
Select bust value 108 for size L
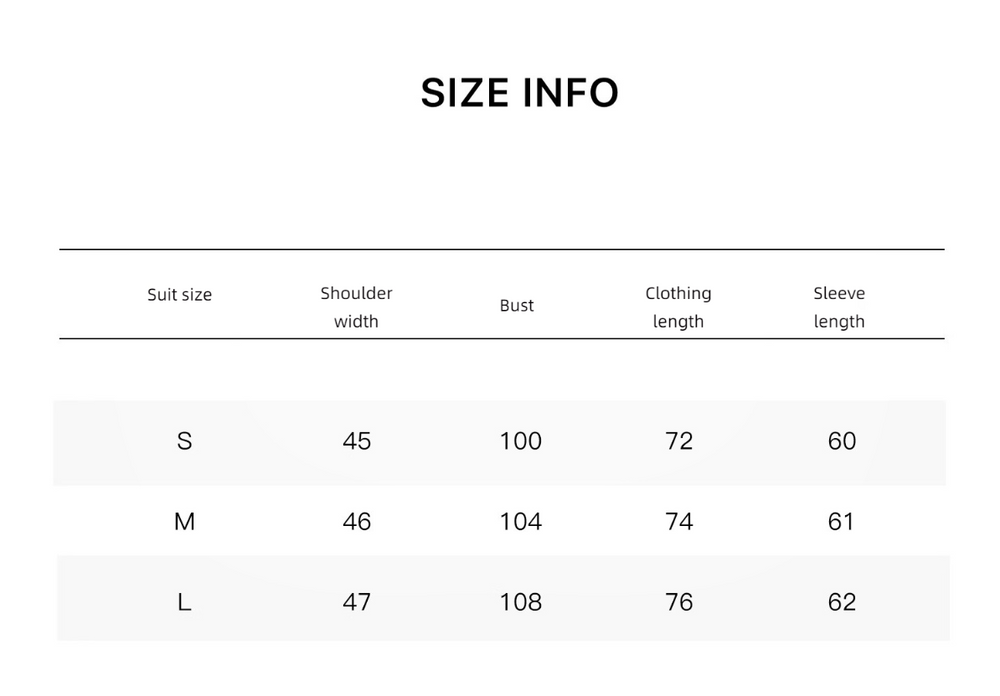[520, 602]
